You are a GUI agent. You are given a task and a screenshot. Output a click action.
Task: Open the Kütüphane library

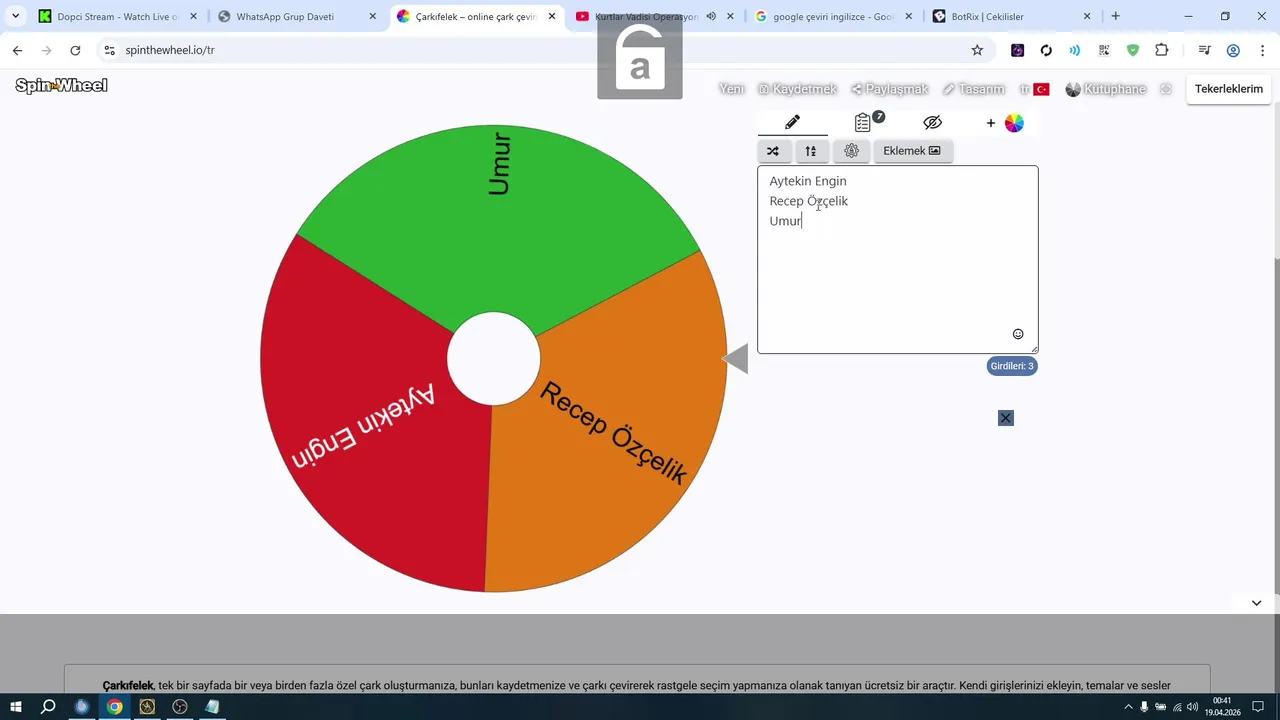(x=1106, y=89)
